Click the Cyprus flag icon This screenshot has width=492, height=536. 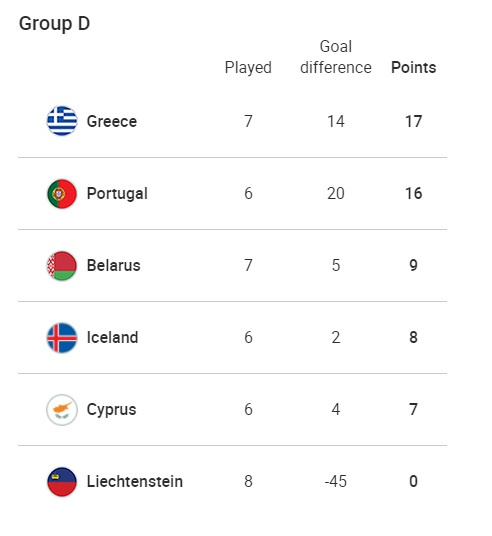point(62,410)
